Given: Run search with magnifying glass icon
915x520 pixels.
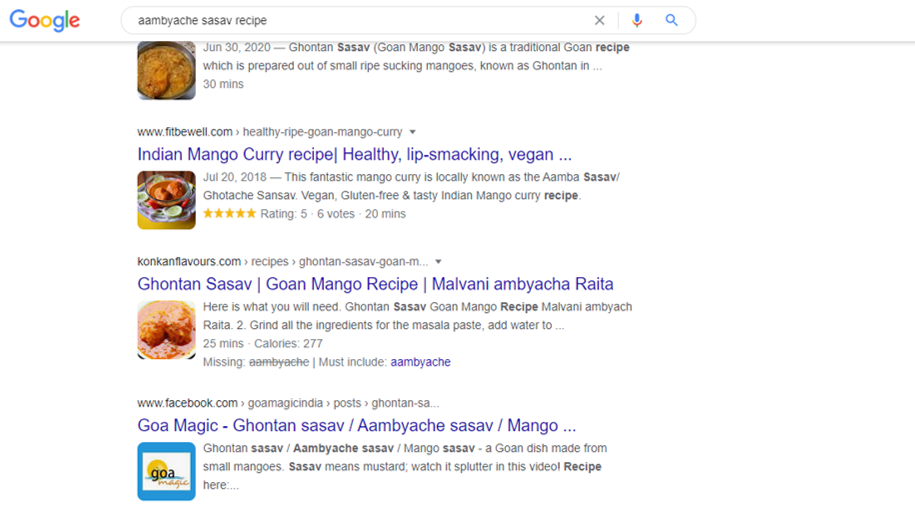Looking at the screenshot, I should pyautogui.click(x=672, y=20).
